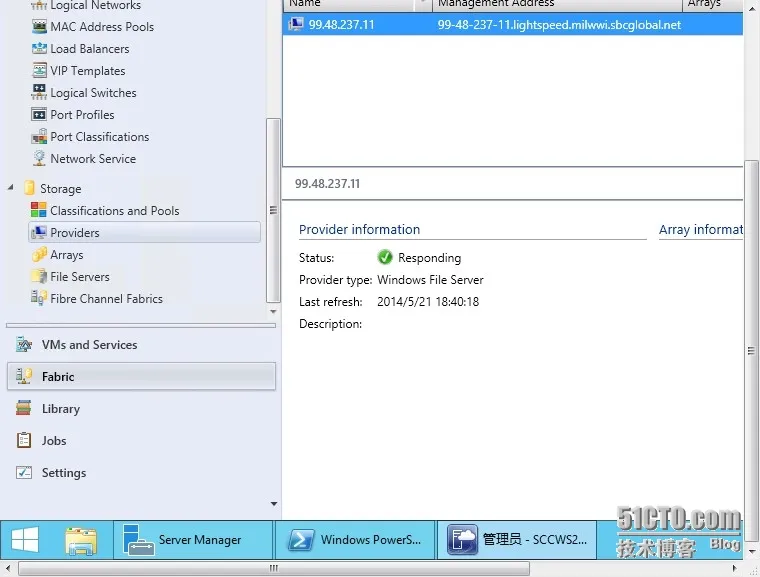The image size is (760, 577).
Task: Click the Provider information section heading
Action: [360, 229]
